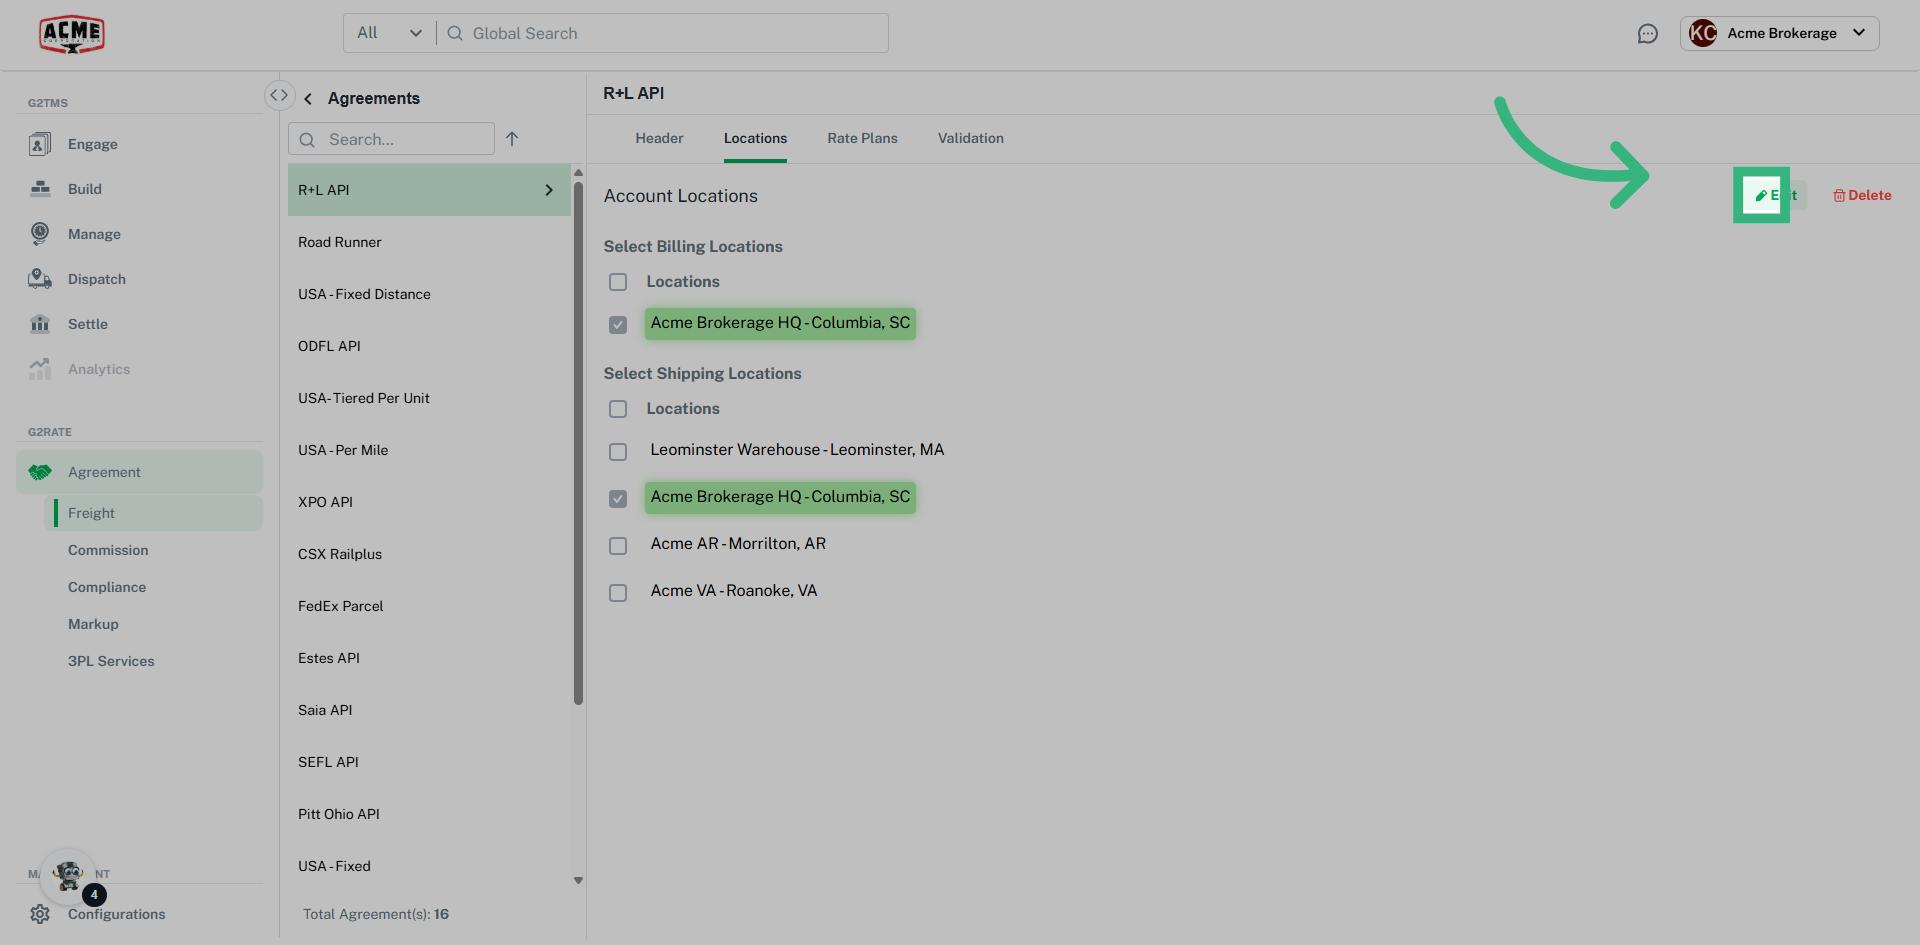Open the Dispatch truck icon

(x=40, y=279)
